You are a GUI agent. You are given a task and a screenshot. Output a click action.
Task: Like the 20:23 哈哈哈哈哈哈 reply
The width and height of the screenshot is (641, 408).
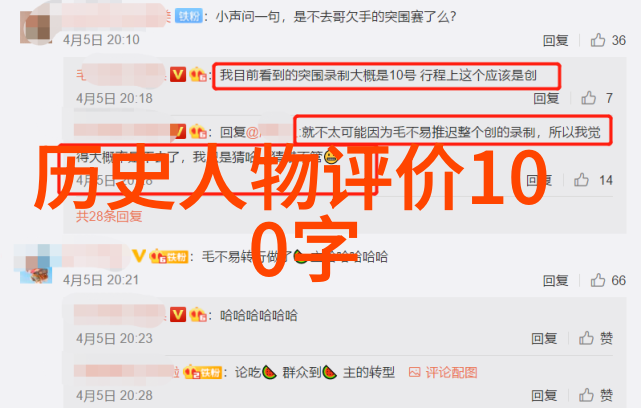(586, 338)
